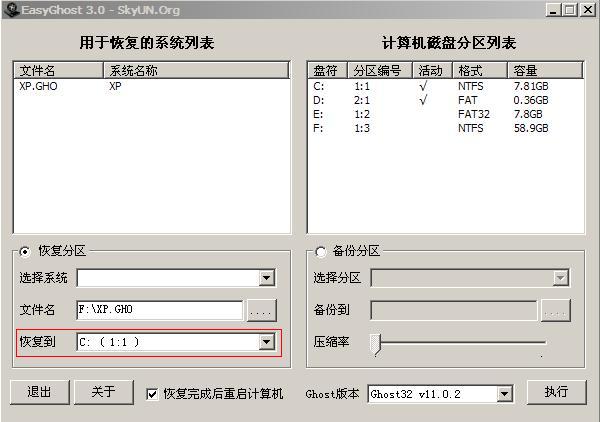Select the D: partition row
Image resolution: width=600 pixels, height=422 pixels.
[x=445, y=100]
